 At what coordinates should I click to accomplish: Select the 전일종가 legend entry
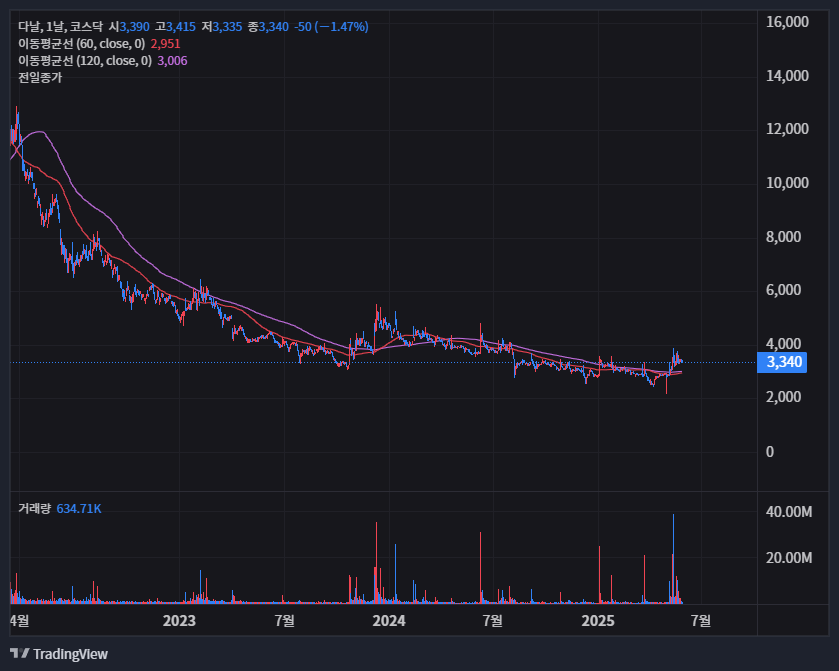[x=40, y=78]
